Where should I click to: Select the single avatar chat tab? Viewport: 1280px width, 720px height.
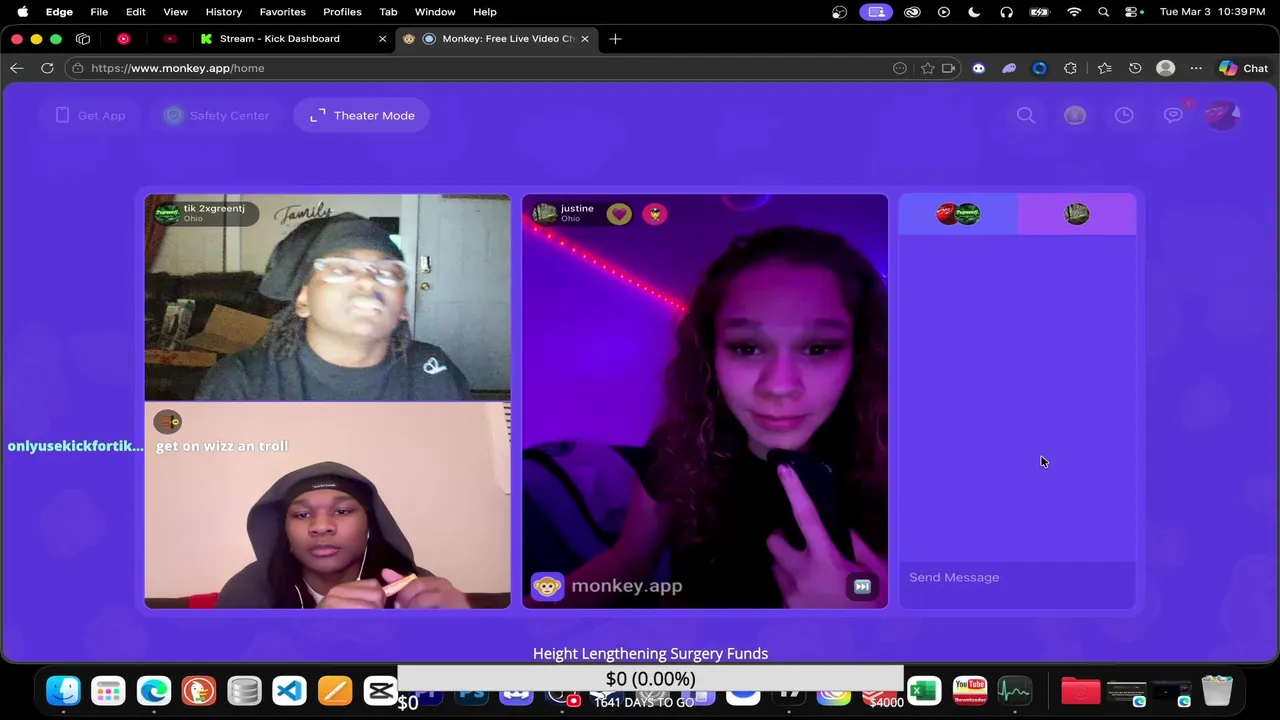coord(1076,214)
